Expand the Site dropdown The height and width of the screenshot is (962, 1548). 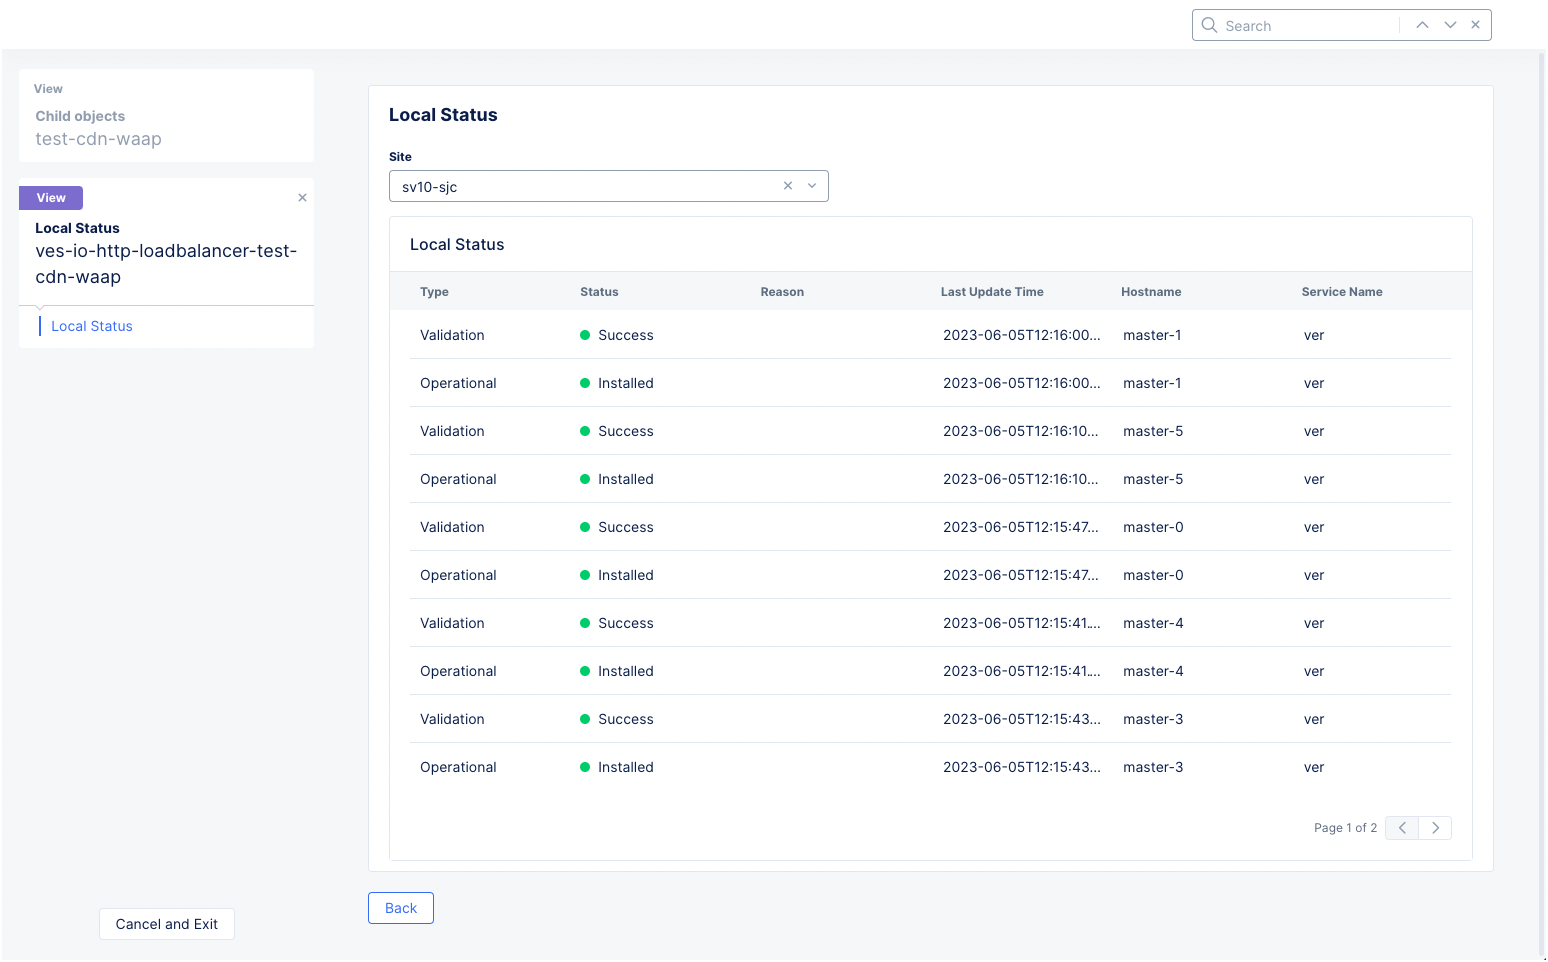click(x=812, y=186)
